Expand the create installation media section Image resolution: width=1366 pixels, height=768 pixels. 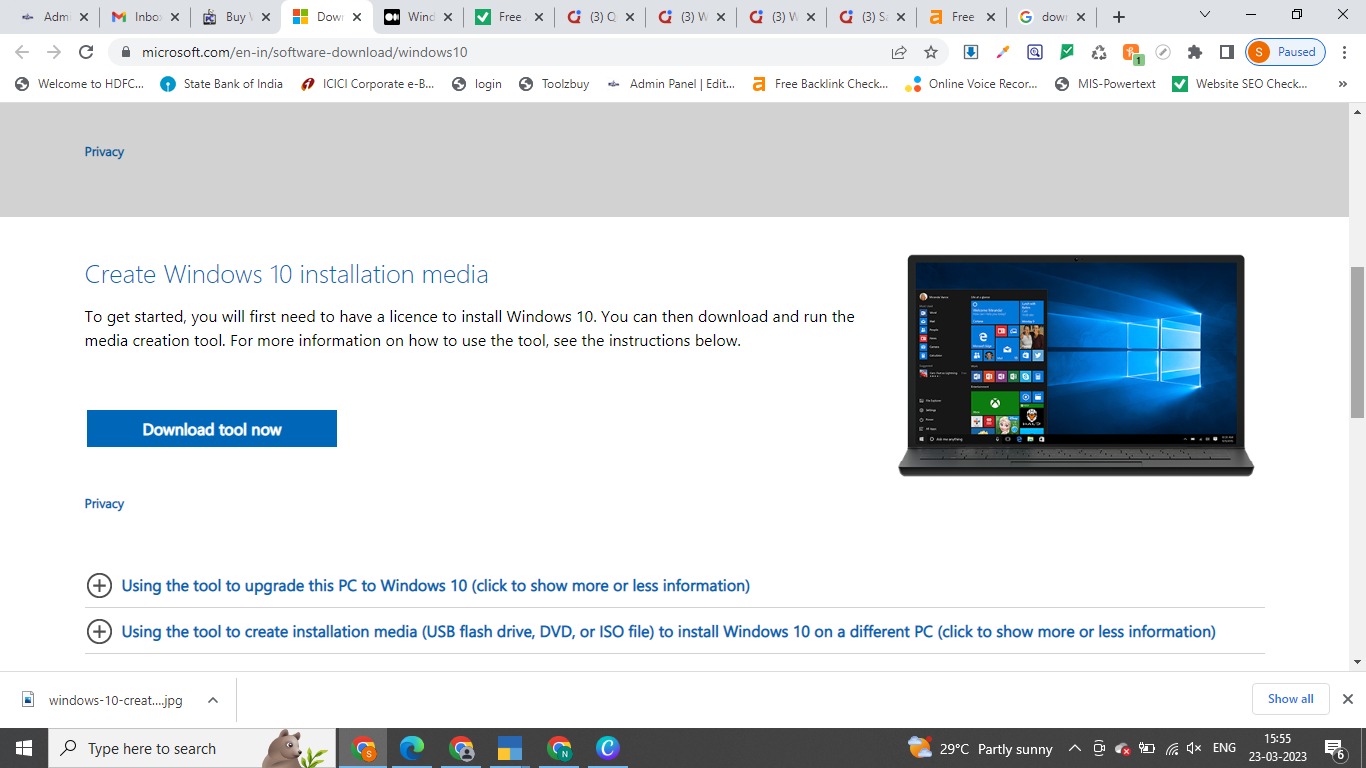point(651,631)
